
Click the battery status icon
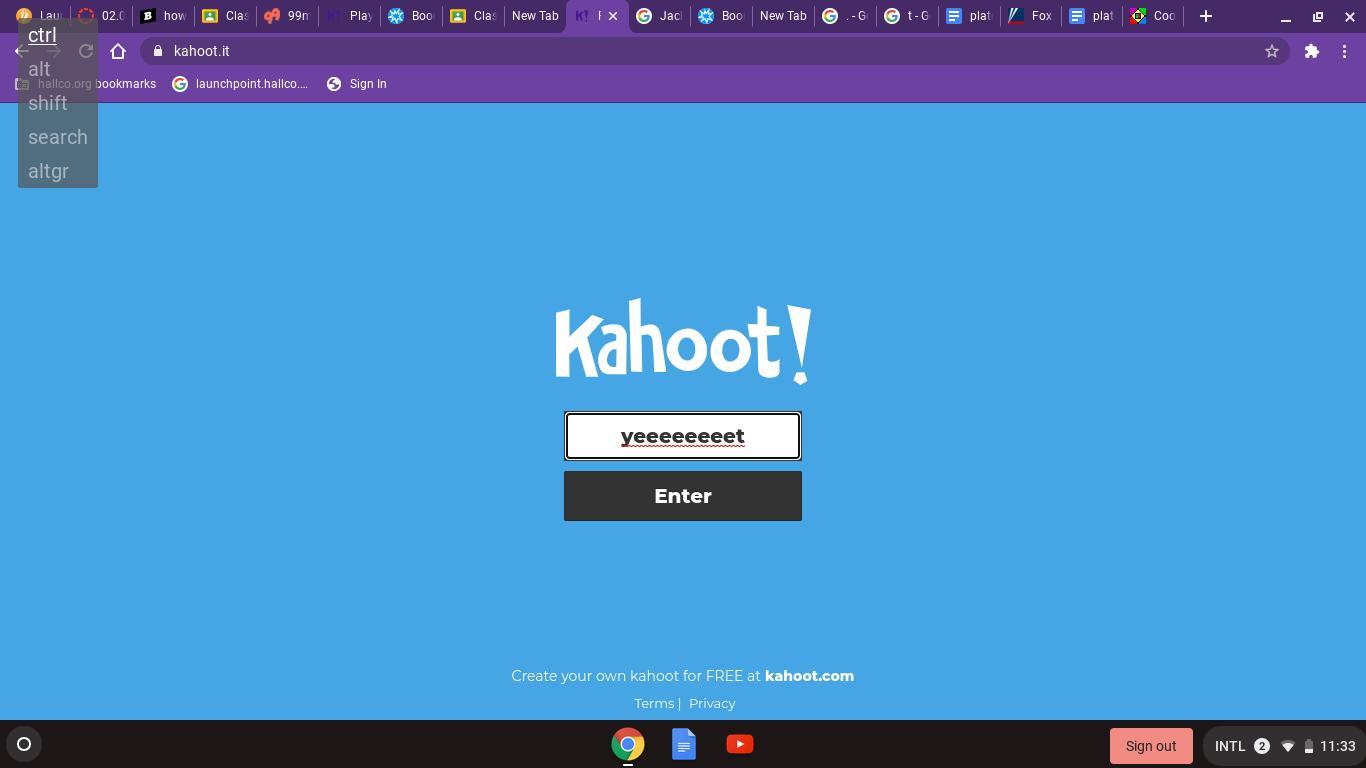point(1308,746)
